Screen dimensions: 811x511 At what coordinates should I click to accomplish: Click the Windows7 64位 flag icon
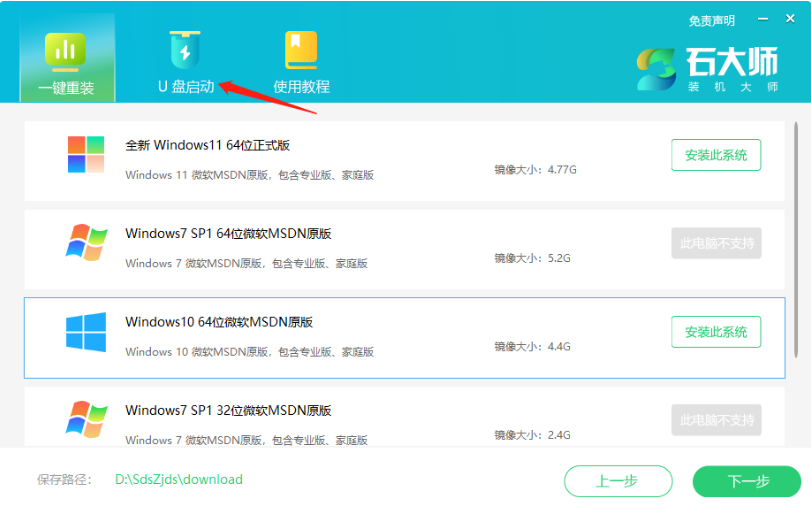[x=86, y=243]
